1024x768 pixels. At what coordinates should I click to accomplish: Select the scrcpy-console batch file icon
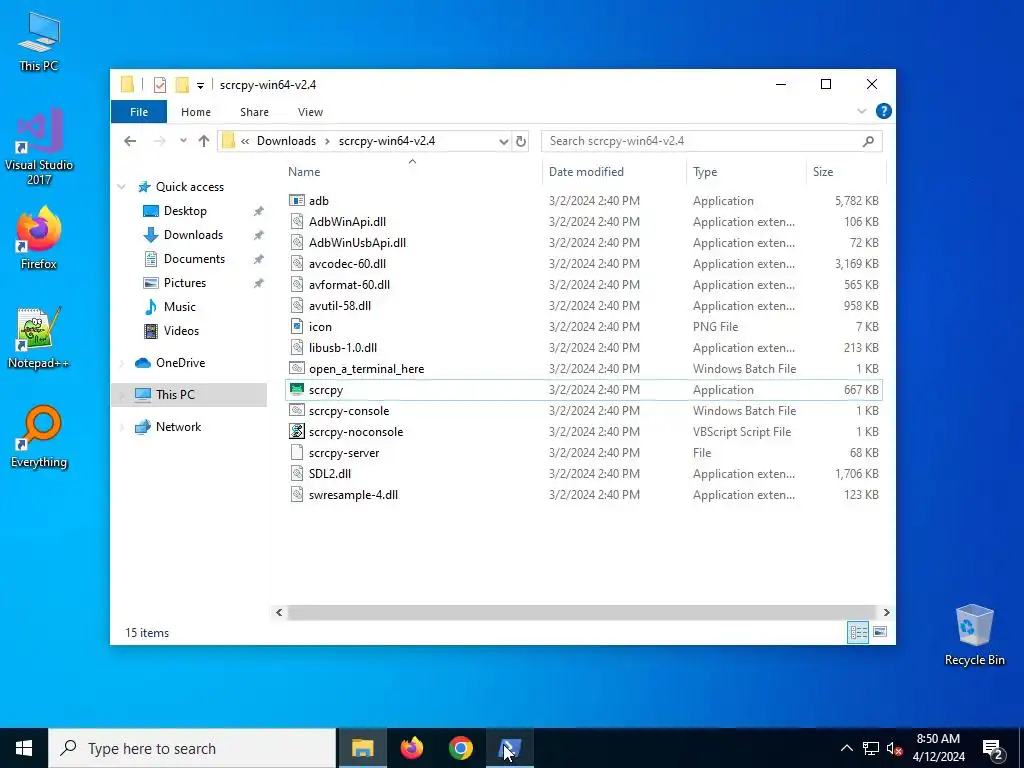point(296,410)
